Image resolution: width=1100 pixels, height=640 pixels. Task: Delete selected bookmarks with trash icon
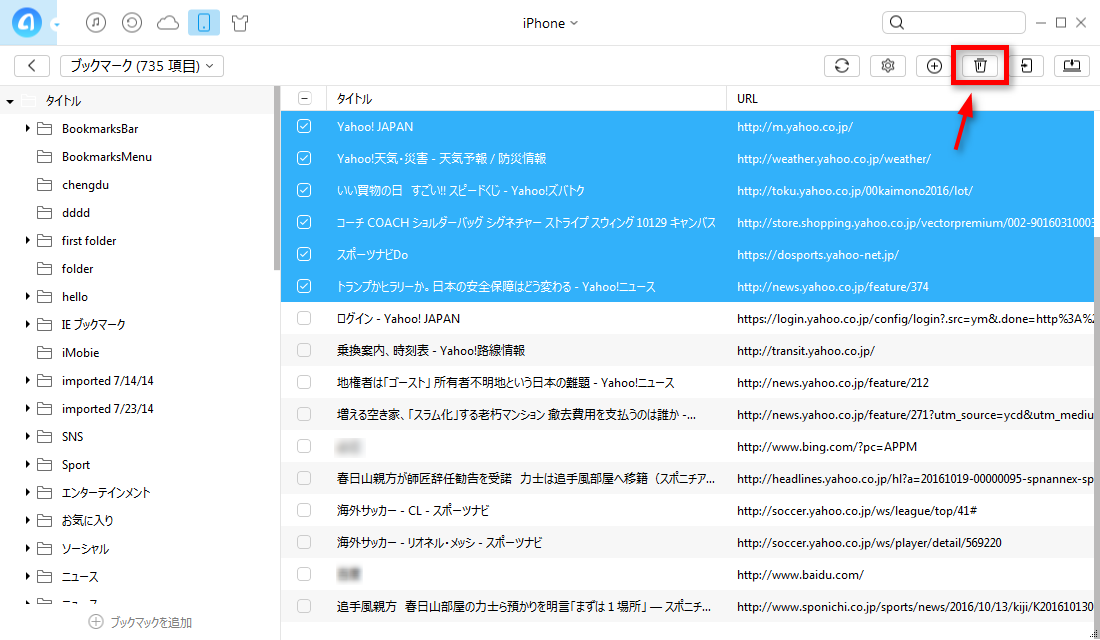pos(980,65)
